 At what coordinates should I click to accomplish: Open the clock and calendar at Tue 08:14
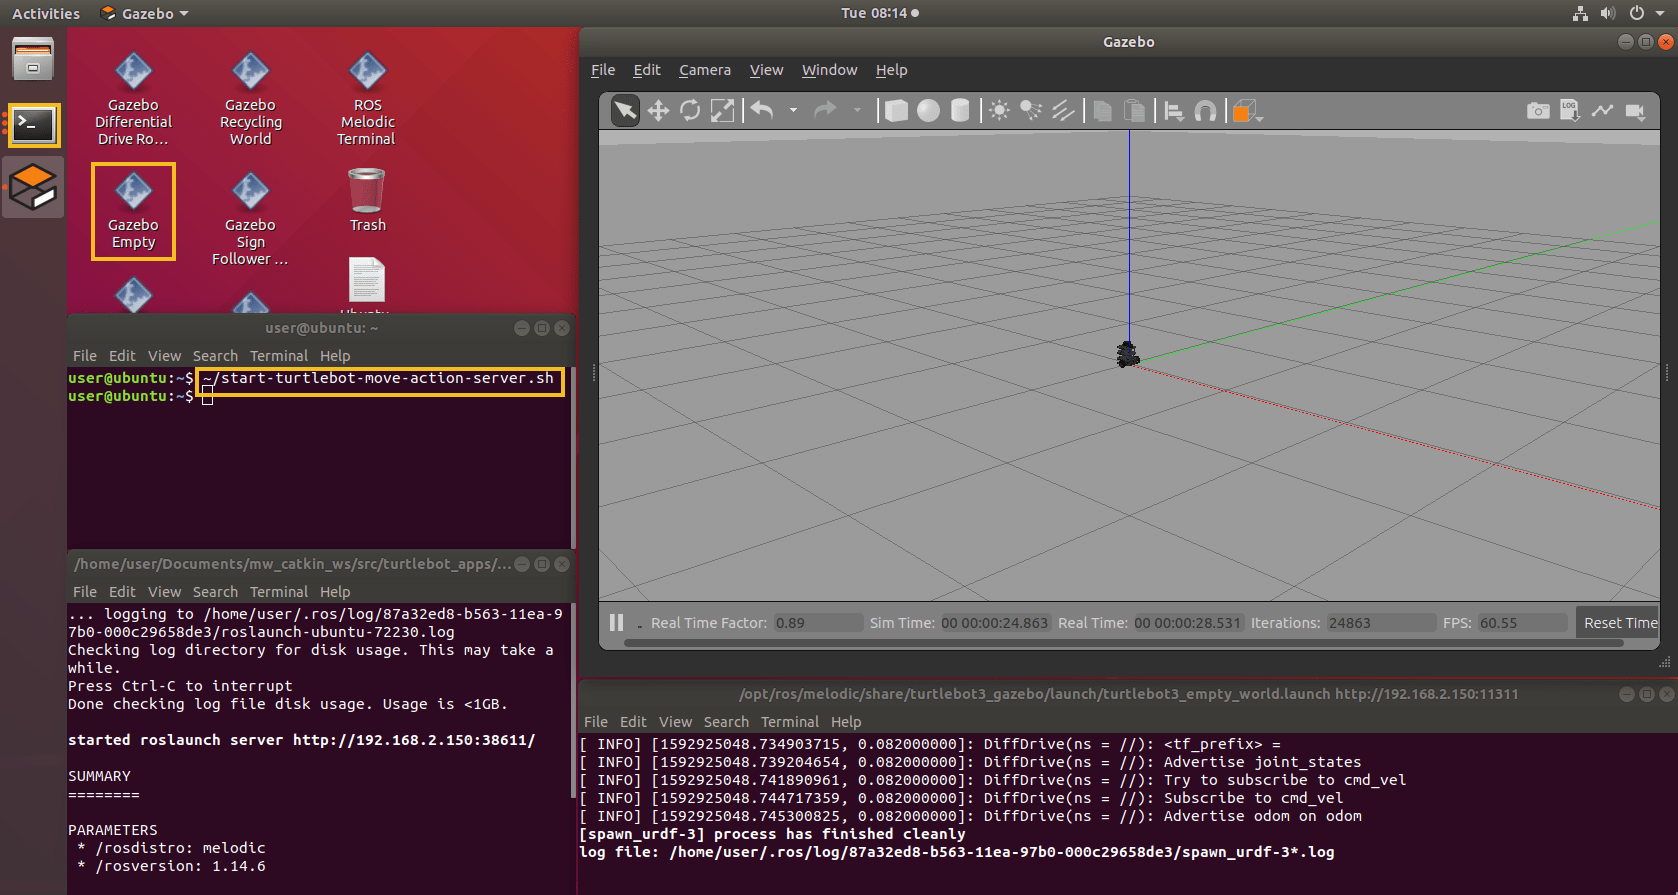(879, 13)
